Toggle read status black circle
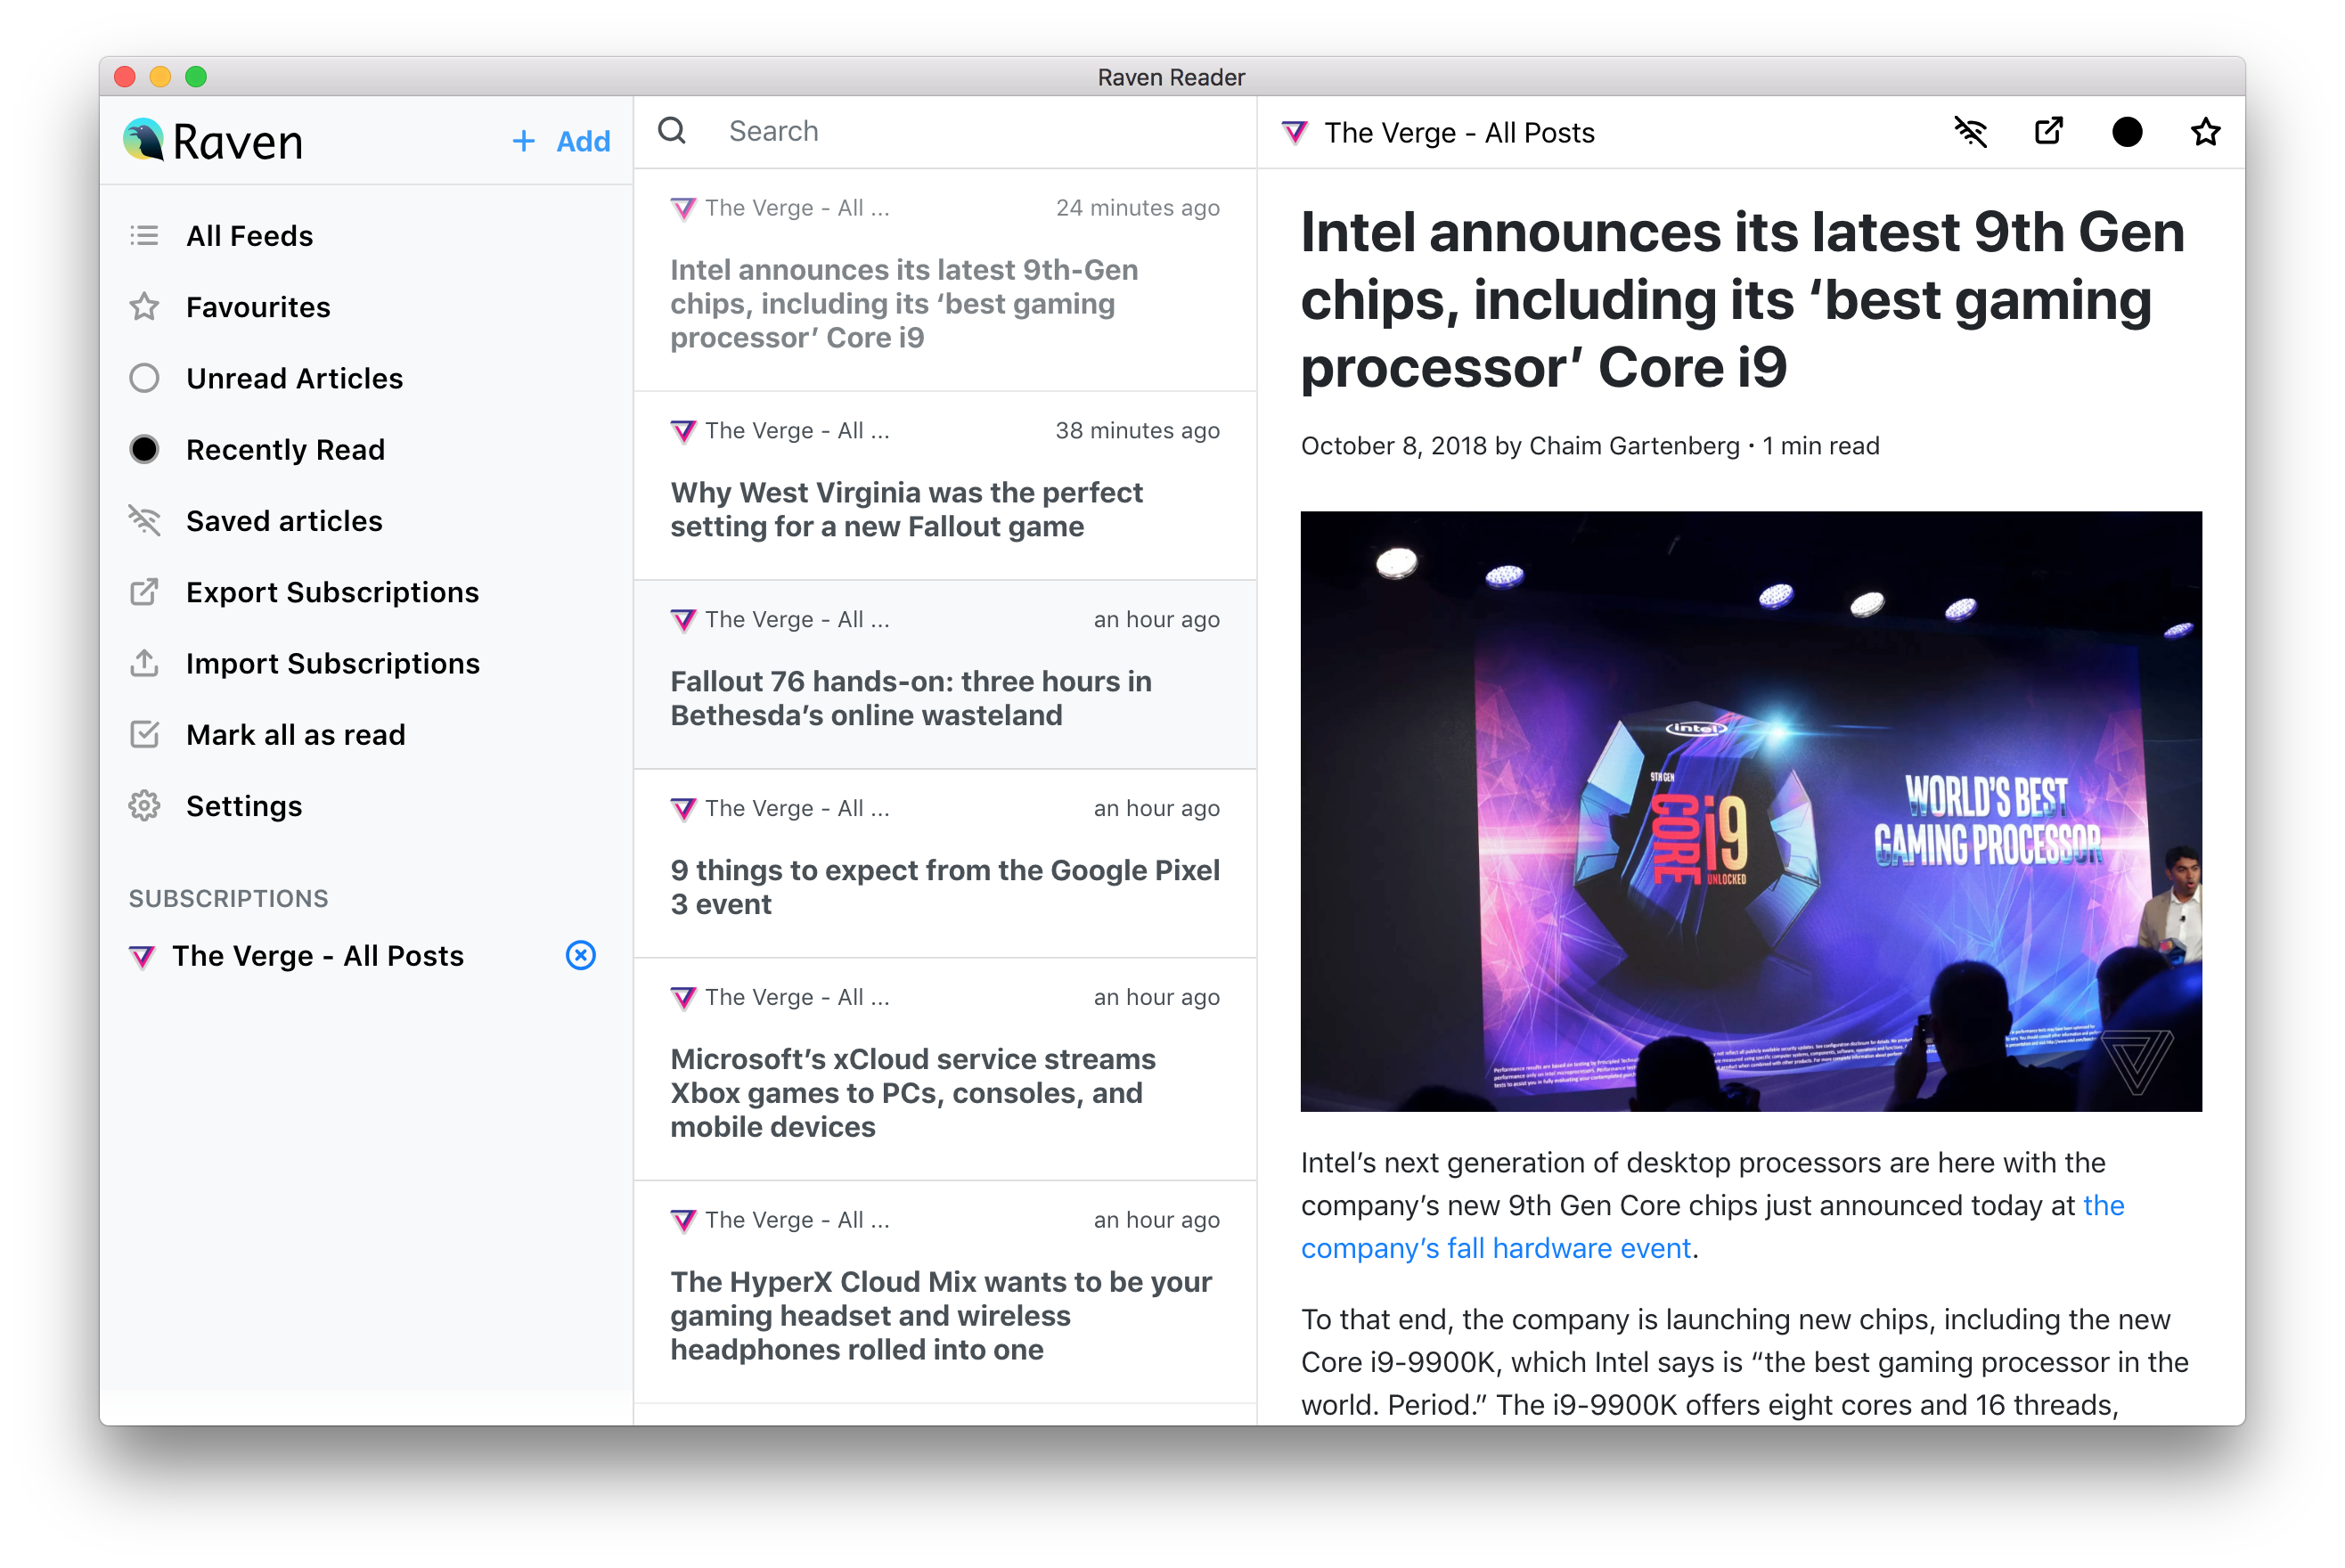Image resolution: width=2345 pixels, height=1568 pixels. [x=2126, y=132]
